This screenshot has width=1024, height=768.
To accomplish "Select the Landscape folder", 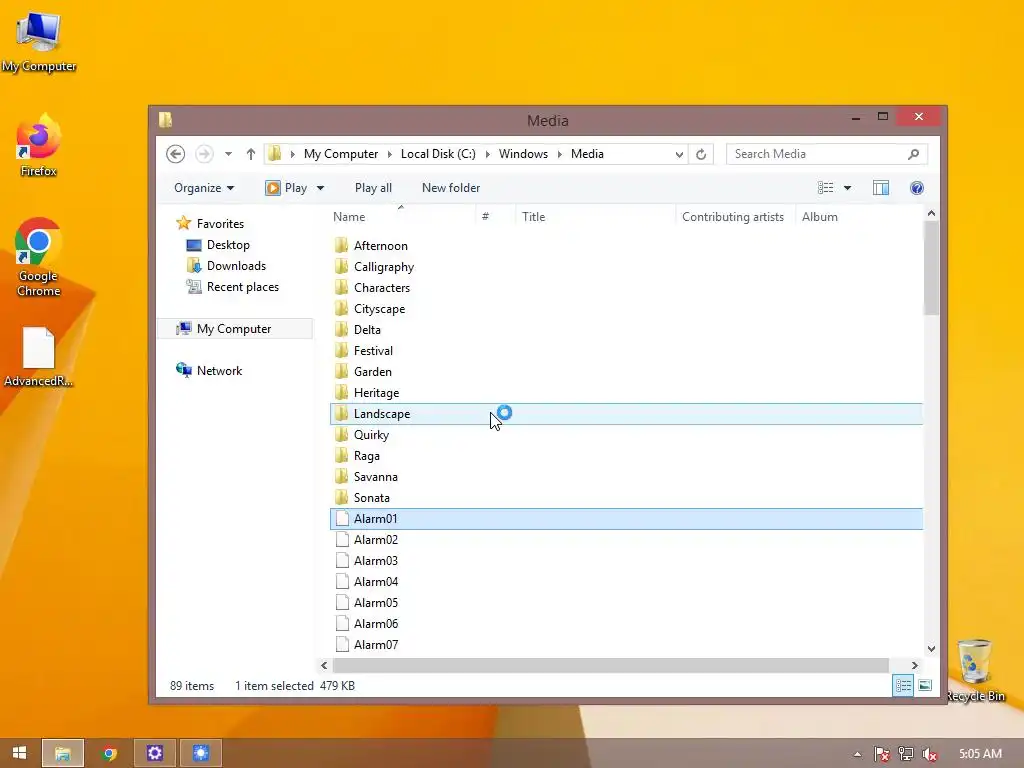I will tap(626, 413).
